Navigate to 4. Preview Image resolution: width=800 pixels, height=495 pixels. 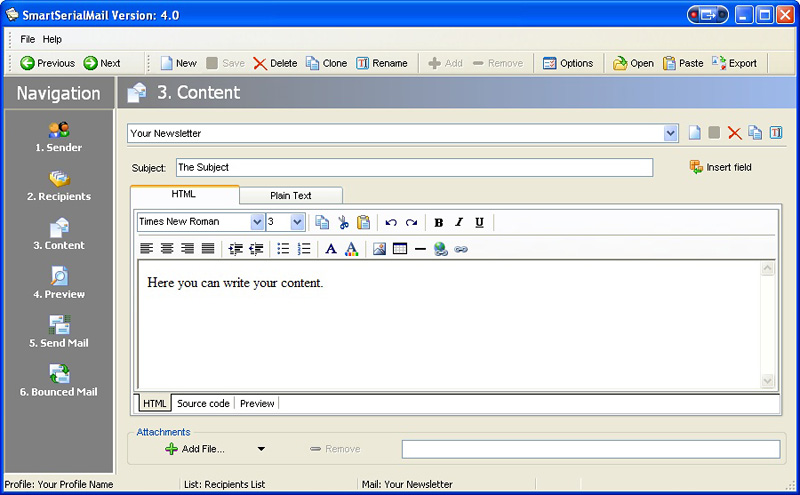click(x=59, y=284)
